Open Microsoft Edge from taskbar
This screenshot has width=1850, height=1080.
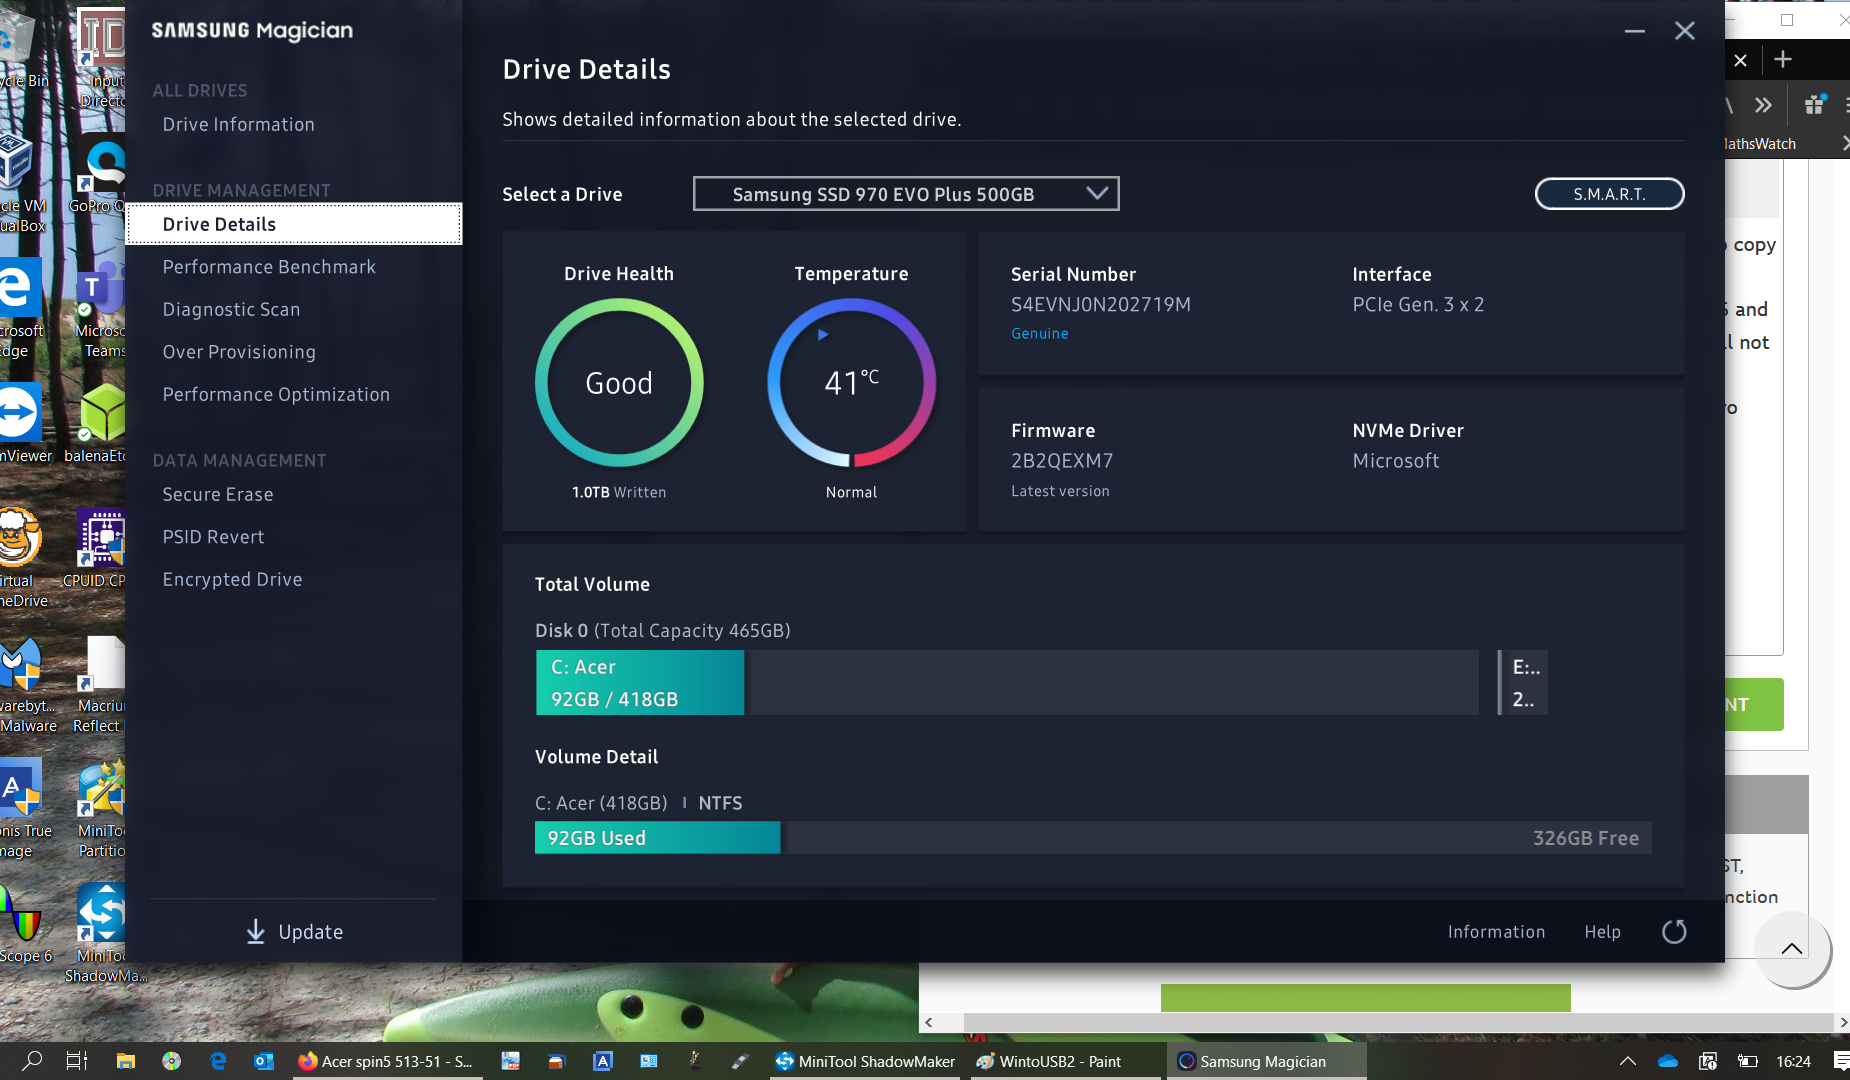[218, 1061]
